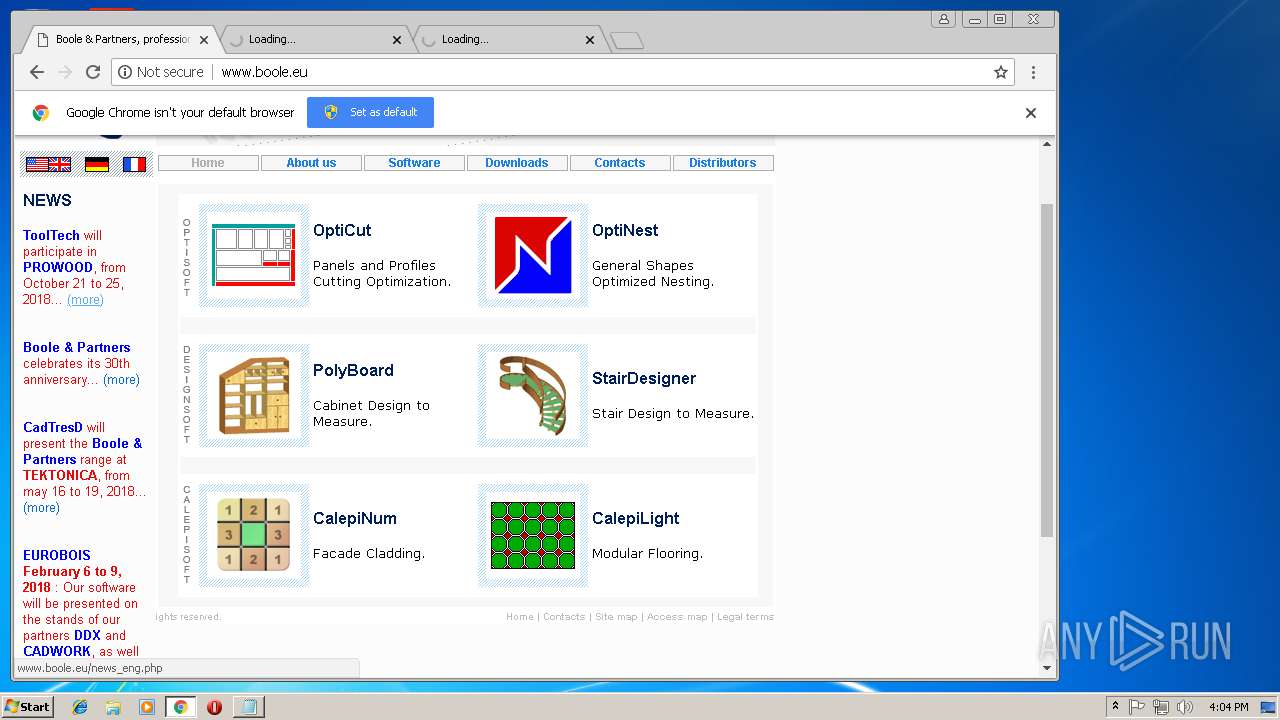Open the PolyBoard cabinet icon

pyautogui.click(x=254, y=395)
